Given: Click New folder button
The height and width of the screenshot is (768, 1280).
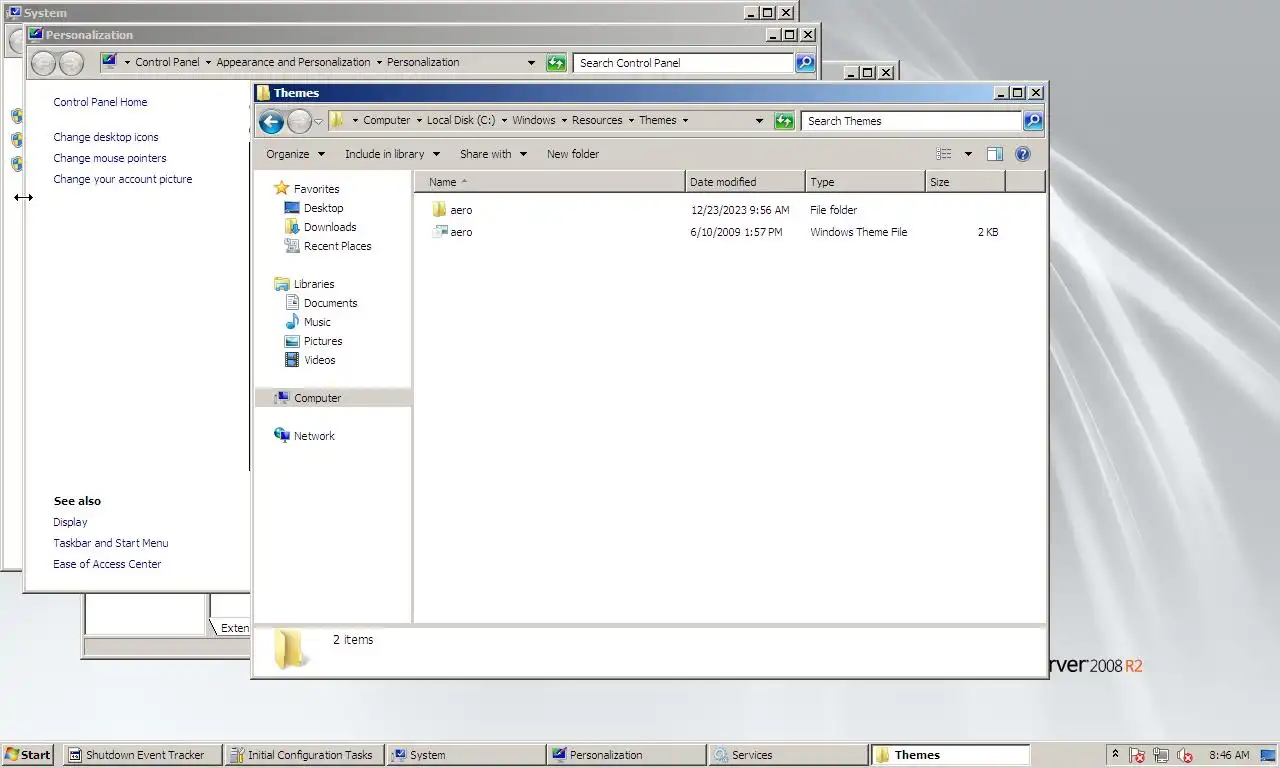Looking at the screenshot, I should click(x=573, y=154).
